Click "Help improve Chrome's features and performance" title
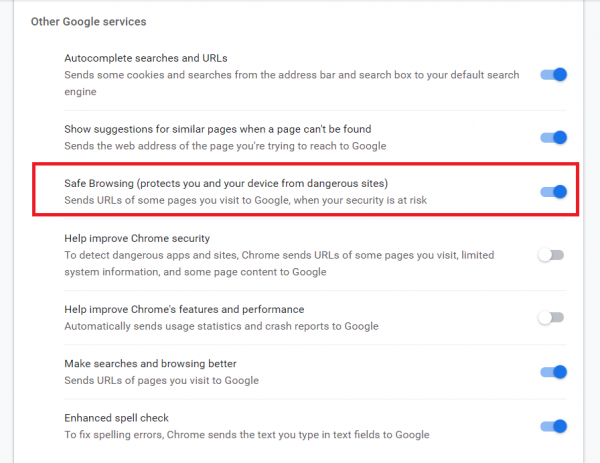 [x=184, y=309]
